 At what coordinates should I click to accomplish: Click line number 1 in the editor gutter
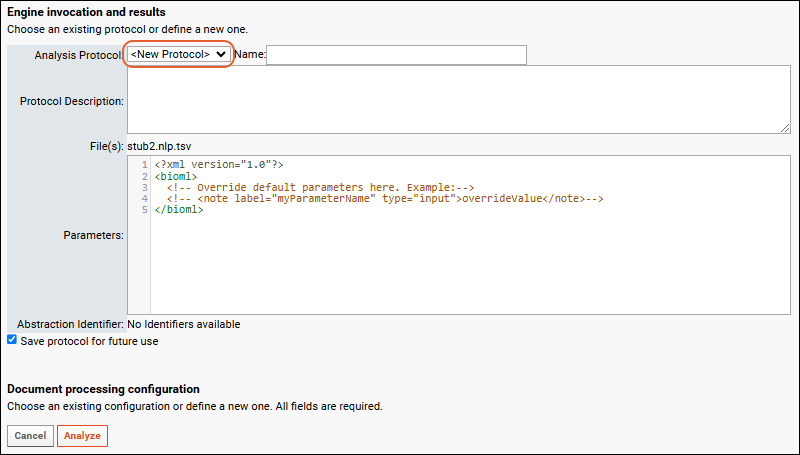tap(144, 165)
